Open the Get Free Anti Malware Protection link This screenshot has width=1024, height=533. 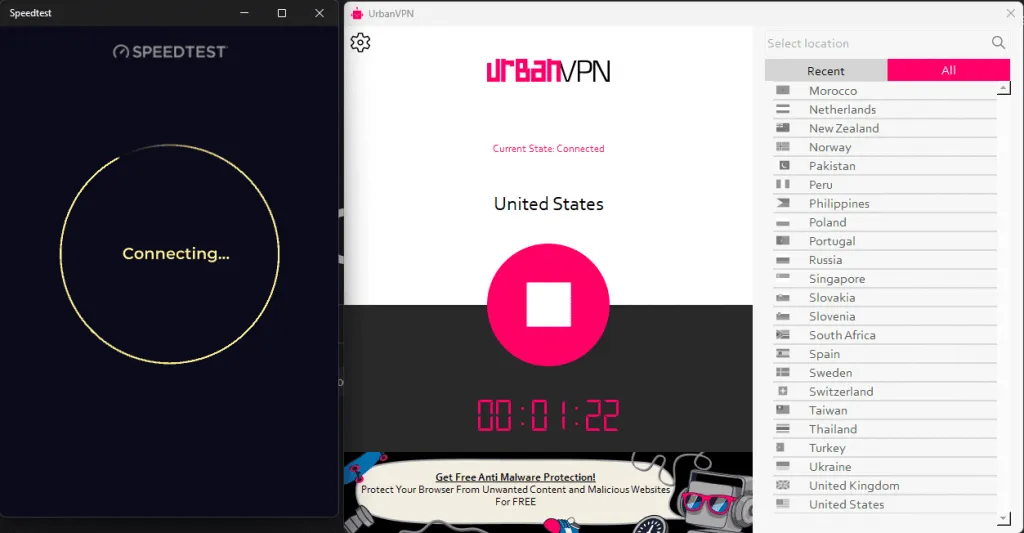click(515, 477)
